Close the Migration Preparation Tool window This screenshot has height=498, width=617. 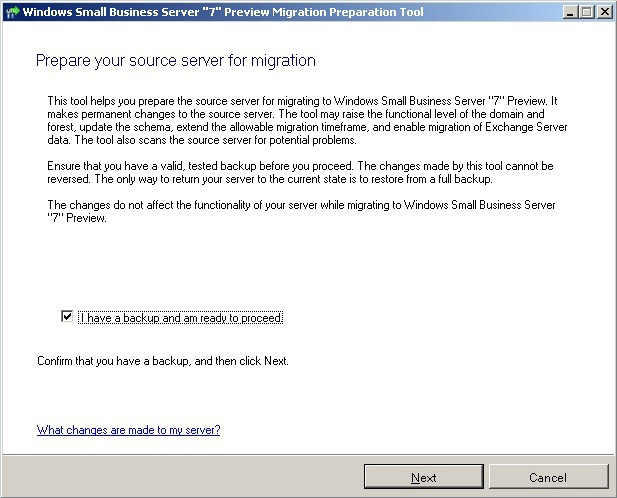coord(603,12)
